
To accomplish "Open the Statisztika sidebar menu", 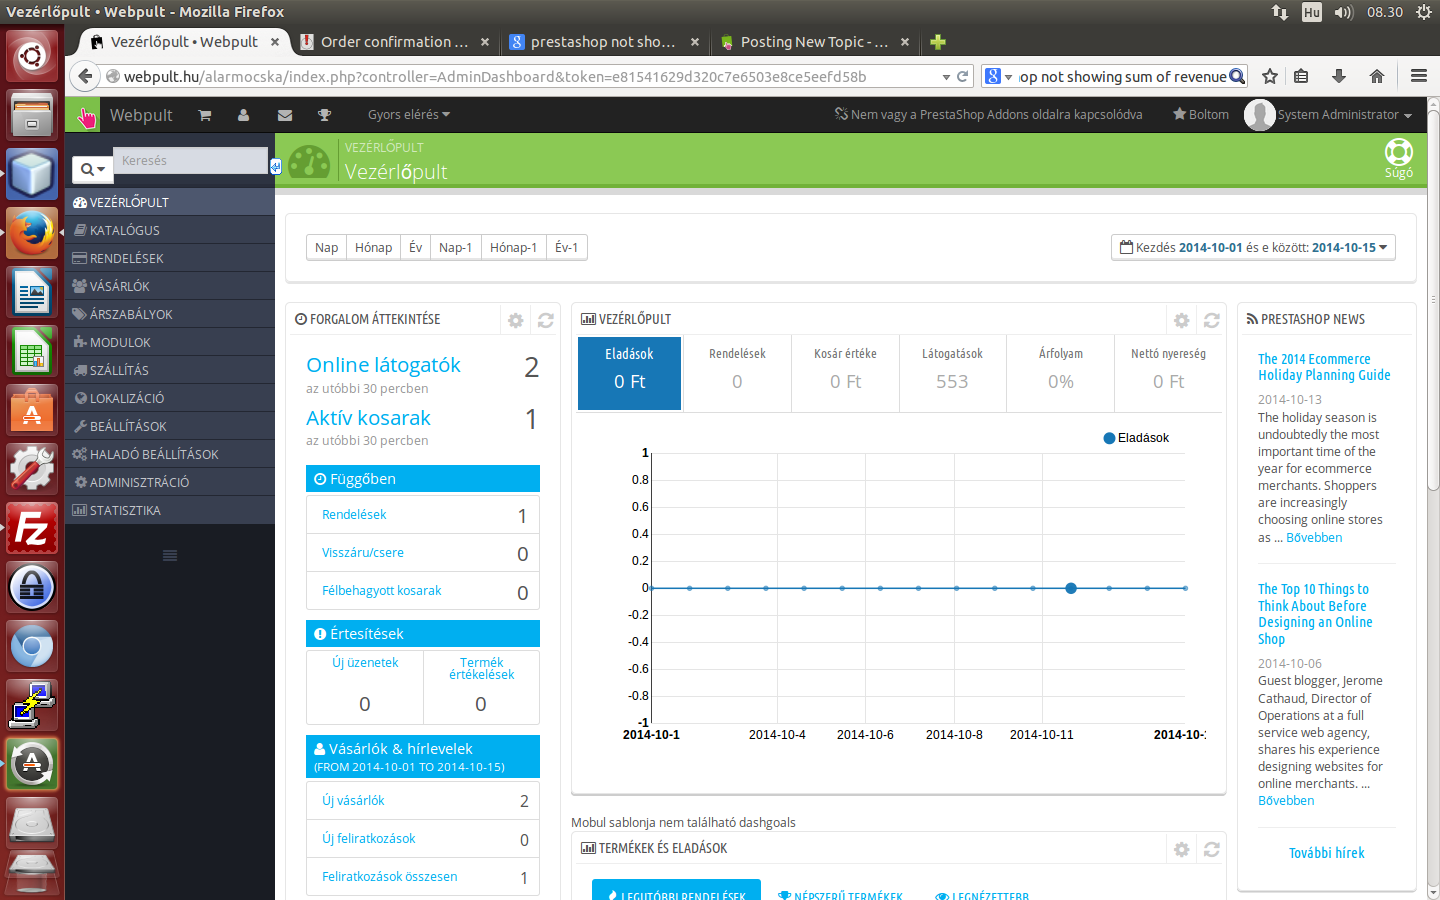I will 170,510.
